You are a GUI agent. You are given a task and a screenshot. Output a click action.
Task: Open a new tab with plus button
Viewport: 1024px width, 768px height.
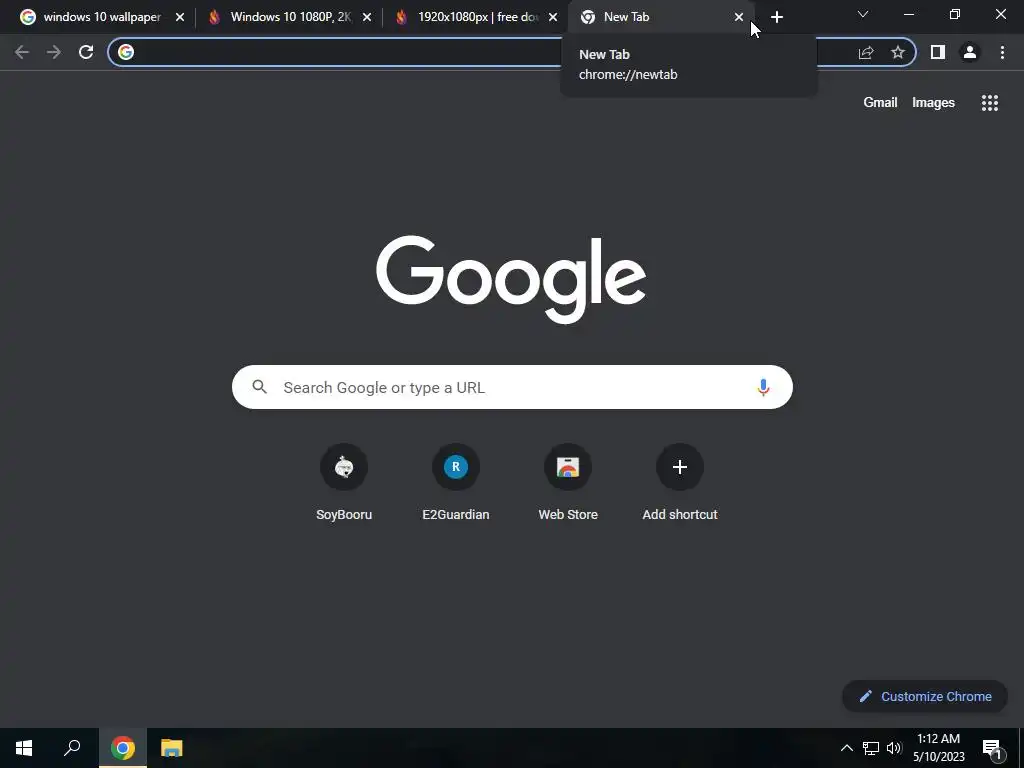pyautogui.click(x=776, y=17)
